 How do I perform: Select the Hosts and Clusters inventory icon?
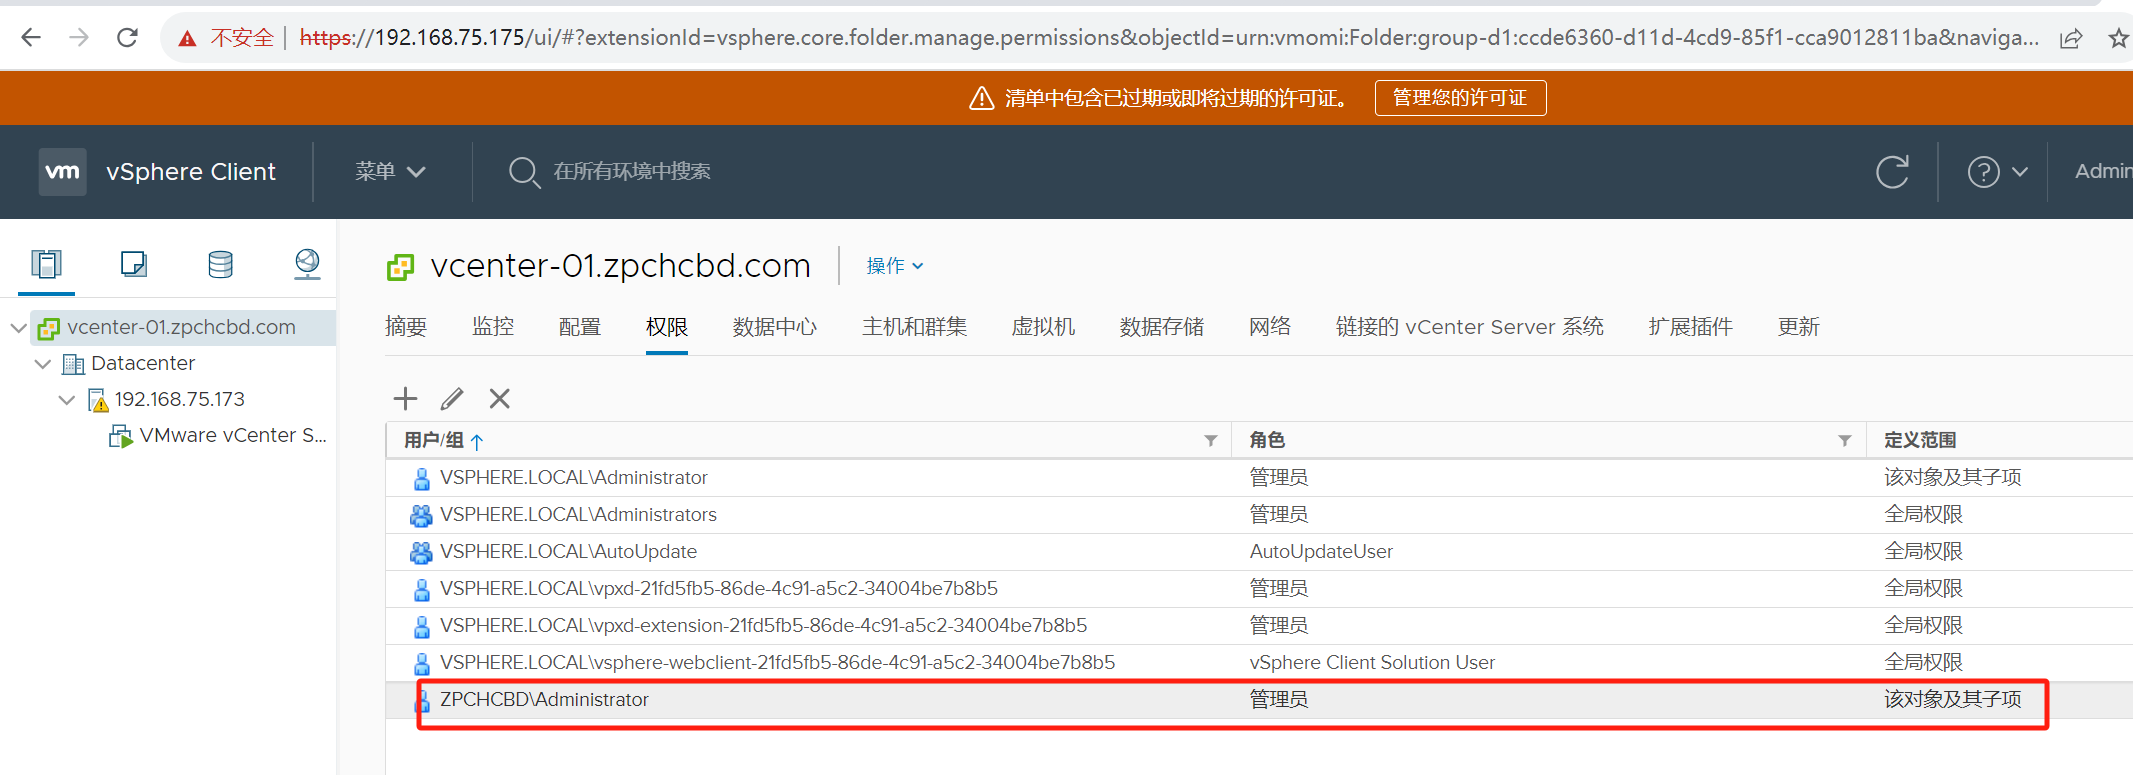(46, 264)
